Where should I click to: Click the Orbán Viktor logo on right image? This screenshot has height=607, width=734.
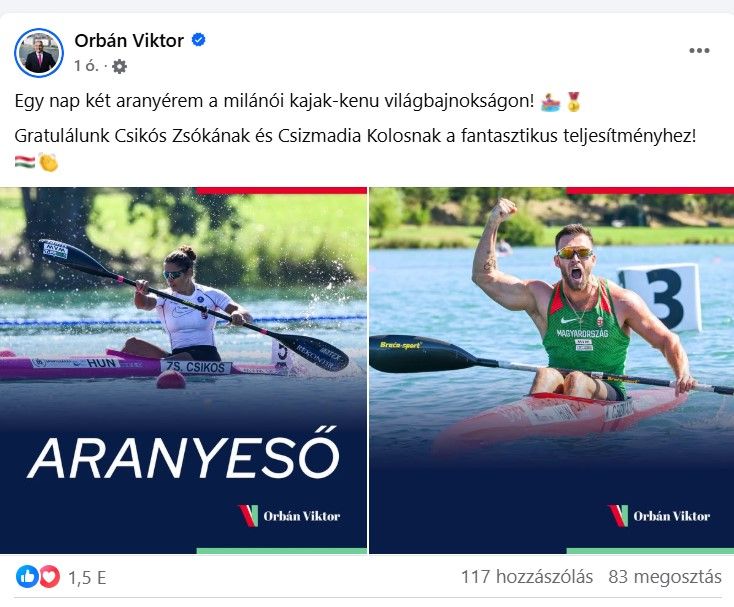click(659, 516)
